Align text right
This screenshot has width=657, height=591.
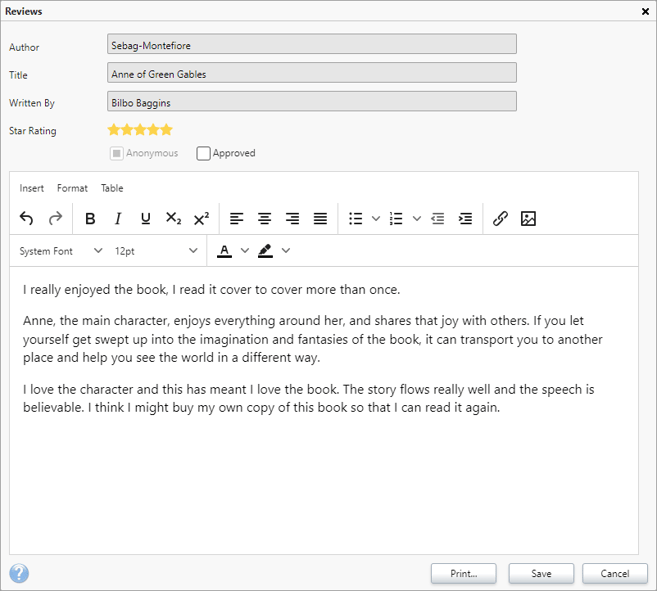(x=292, y=218)
